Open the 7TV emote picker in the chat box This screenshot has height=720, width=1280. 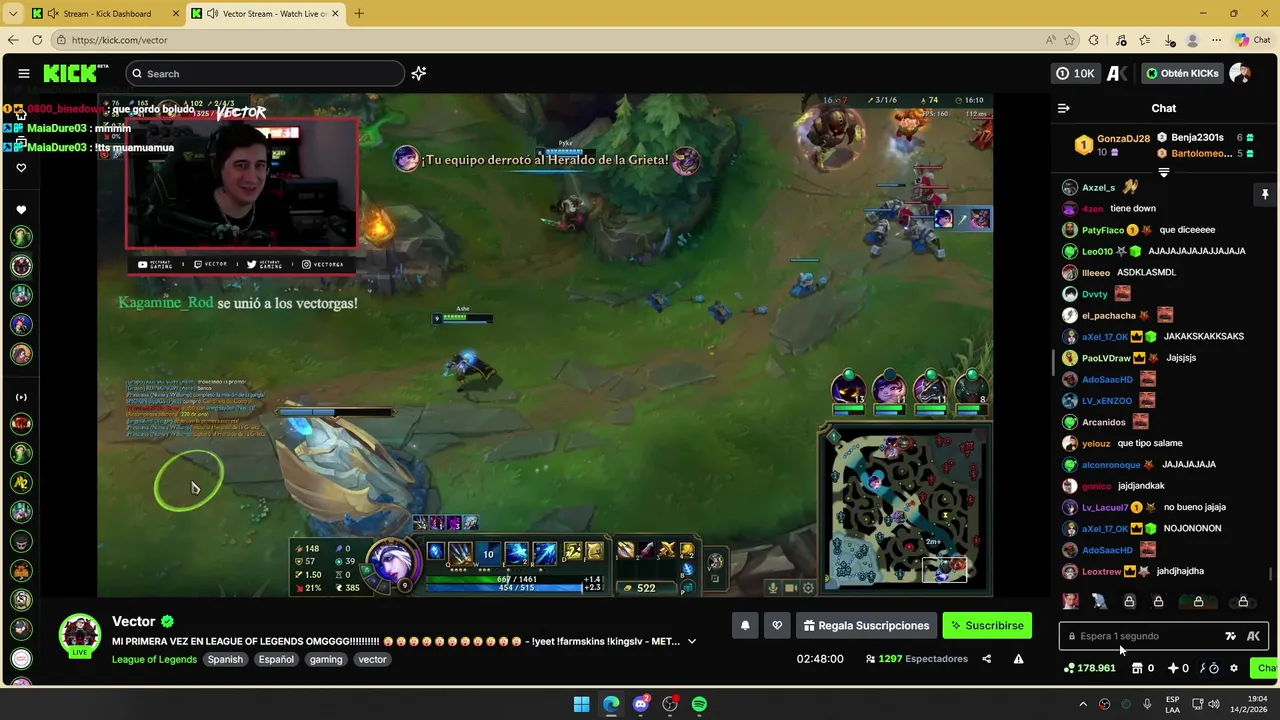(1230, 636)
